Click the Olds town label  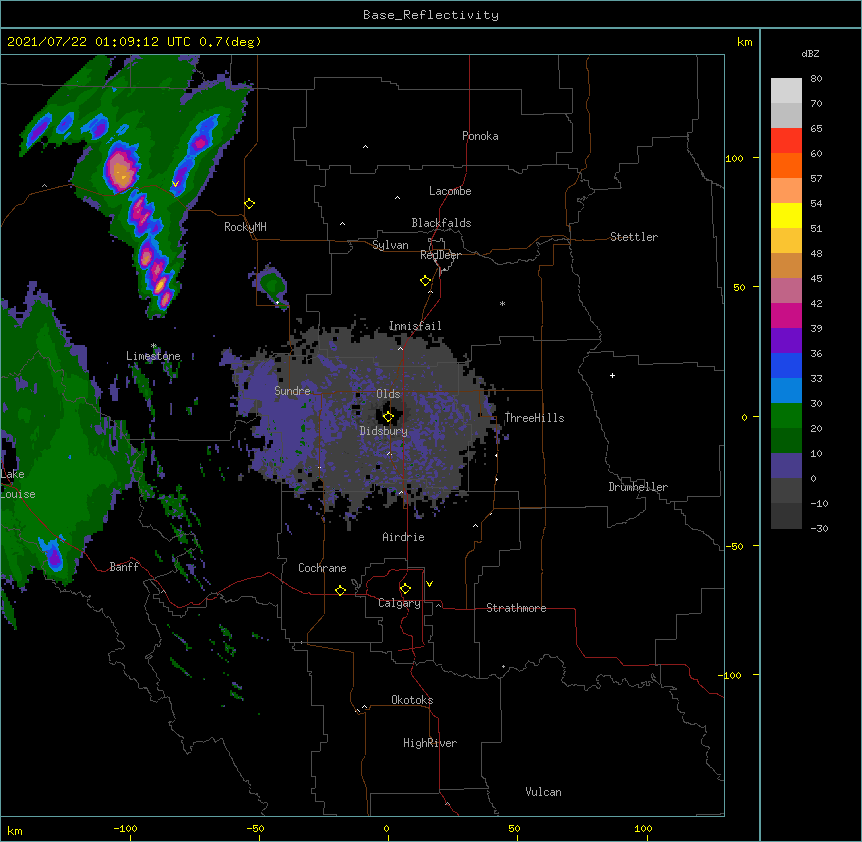pyautogui.click(x=388, y=394)
